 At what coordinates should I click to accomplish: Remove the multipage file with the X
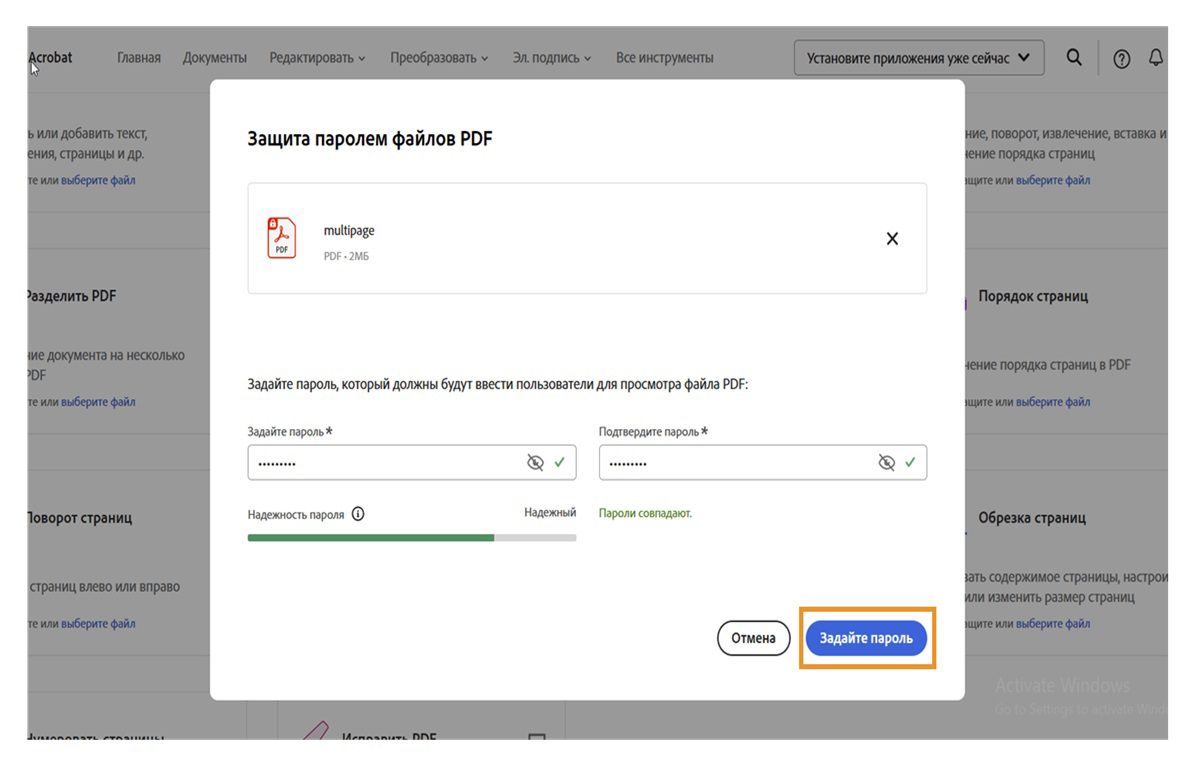coord(891,238)
